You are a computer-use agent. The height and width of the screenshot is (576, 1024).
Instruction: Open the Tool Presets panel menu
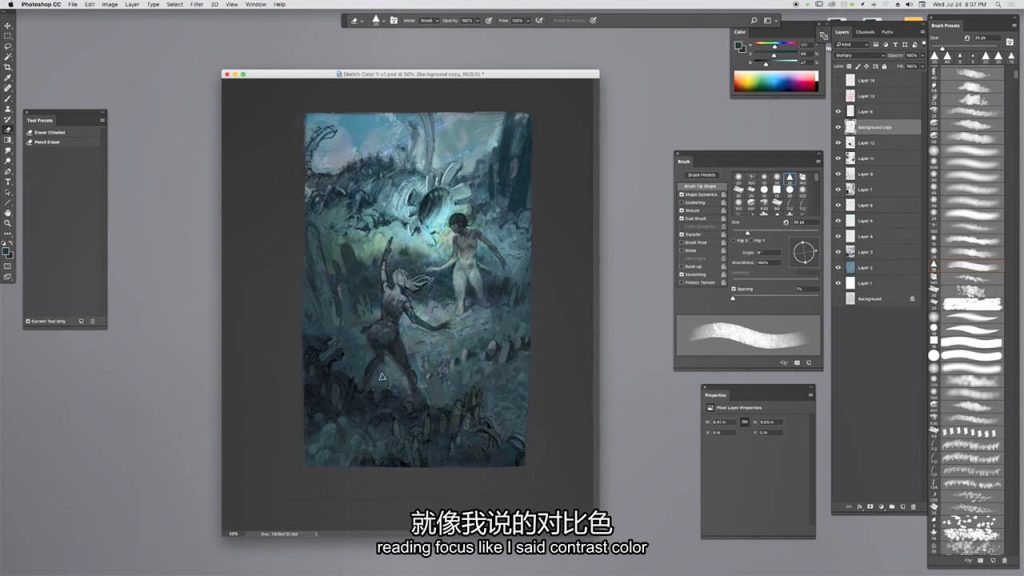pyautogui.click(x=103, y=120)
